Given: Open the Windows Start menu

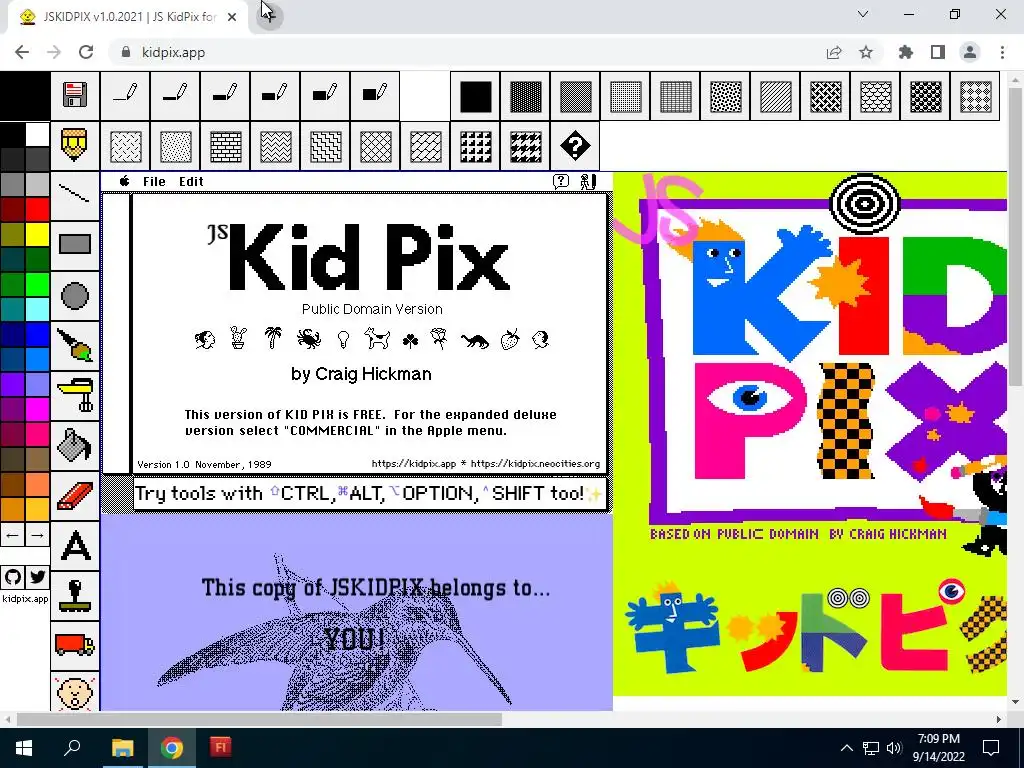Looking at the screenshot, I should coord(24,748).
